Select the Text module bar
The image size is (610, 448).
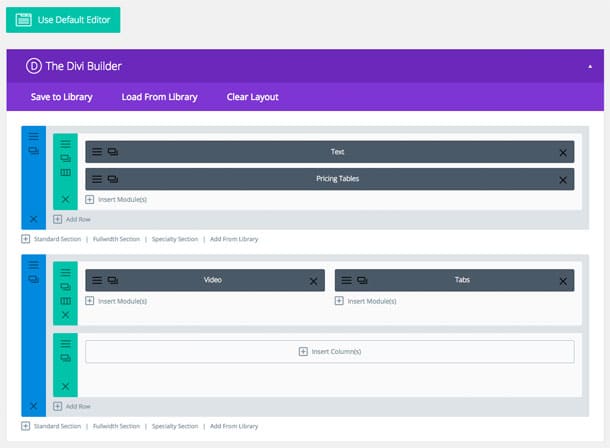click(330, 152)
